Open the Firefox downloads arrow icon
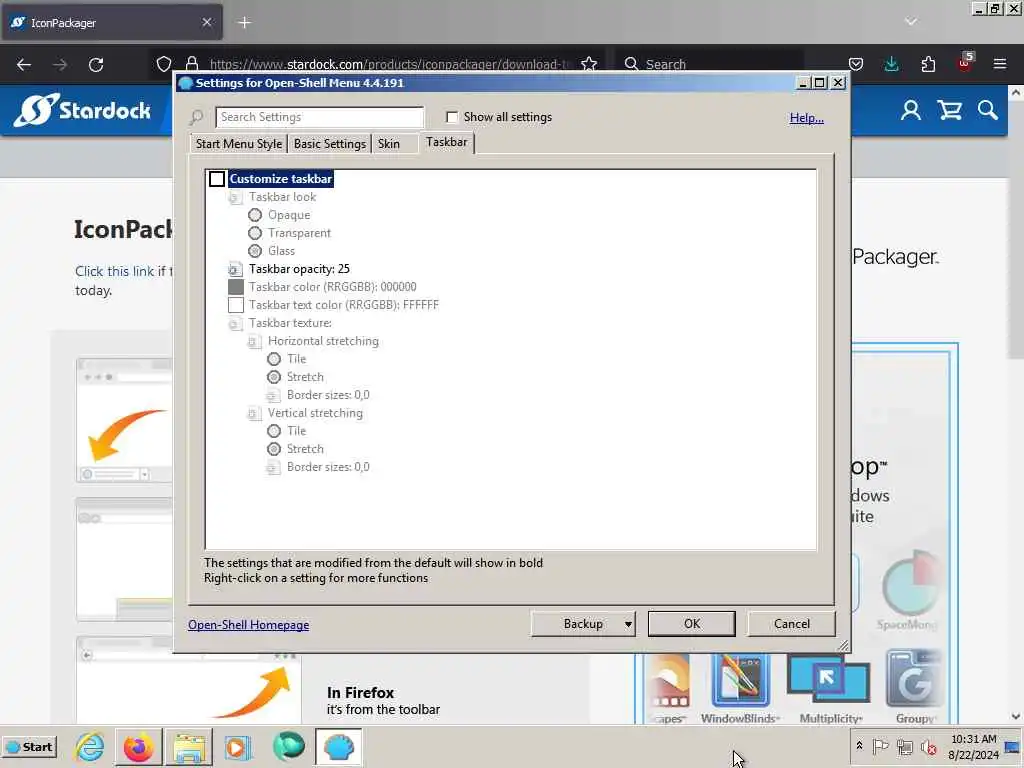This screenshot has width=1024, height=768. click(x=891, y=64)
